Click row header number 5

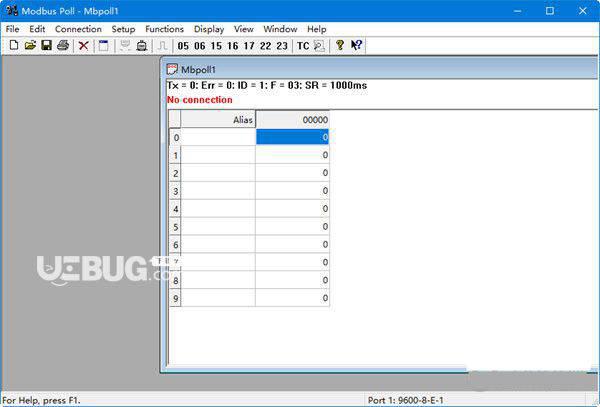point(175,227)
